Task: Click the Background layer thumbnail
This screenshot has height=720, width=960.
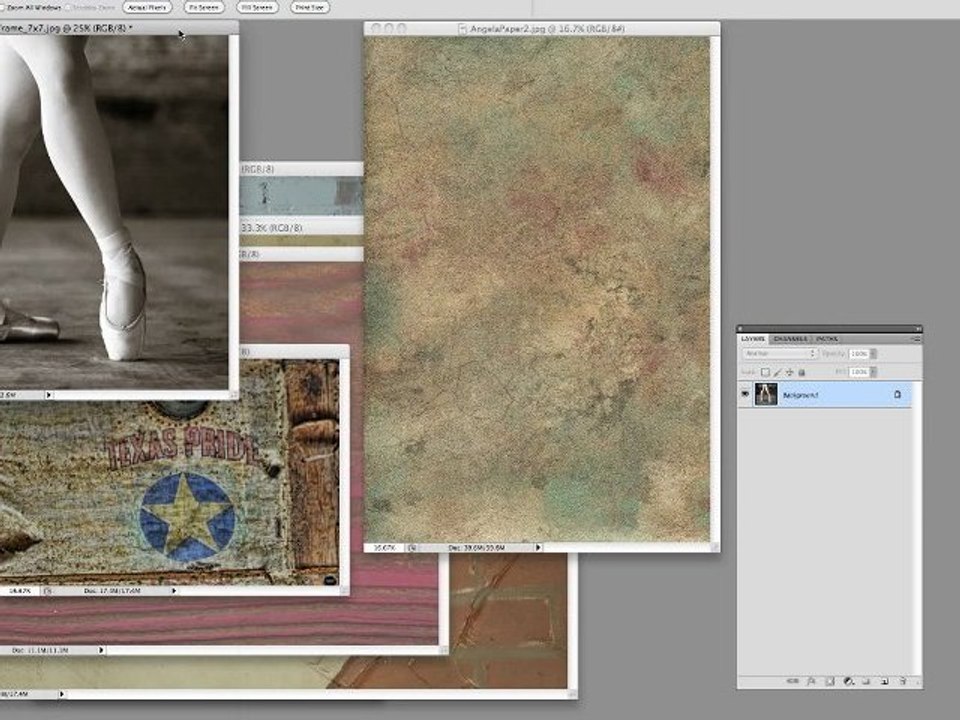Action: [x=766, y=394]
